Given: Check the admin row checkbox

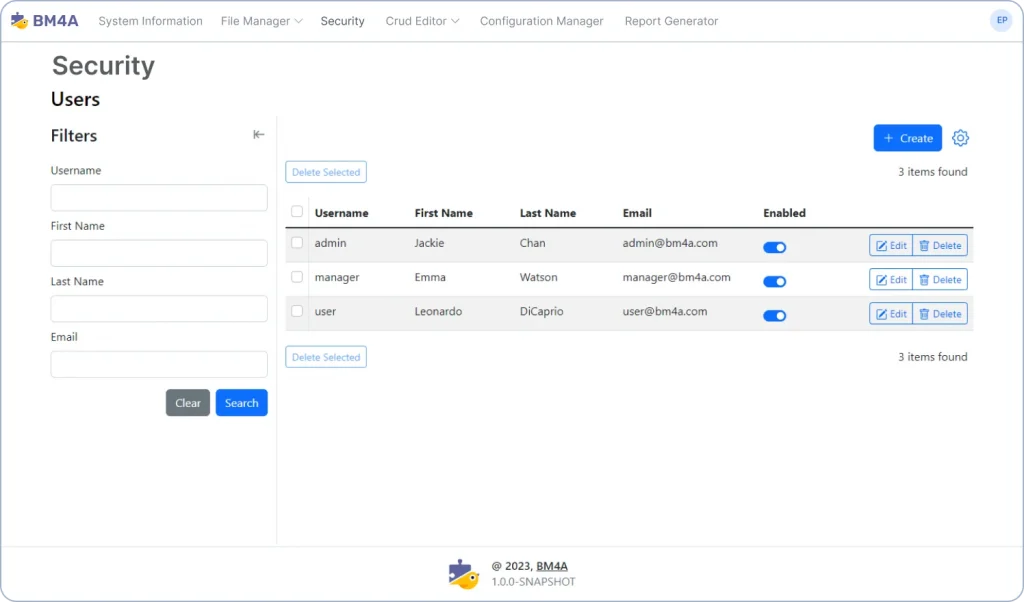Looking at the screenshot, I should (297, 243).
